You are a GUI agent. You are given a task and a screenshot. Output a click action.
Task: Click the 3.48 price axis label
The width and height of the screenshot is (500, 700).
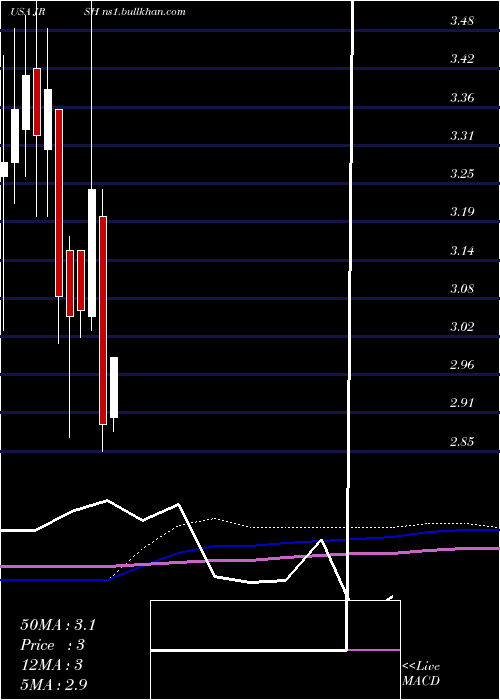[462, 21]
